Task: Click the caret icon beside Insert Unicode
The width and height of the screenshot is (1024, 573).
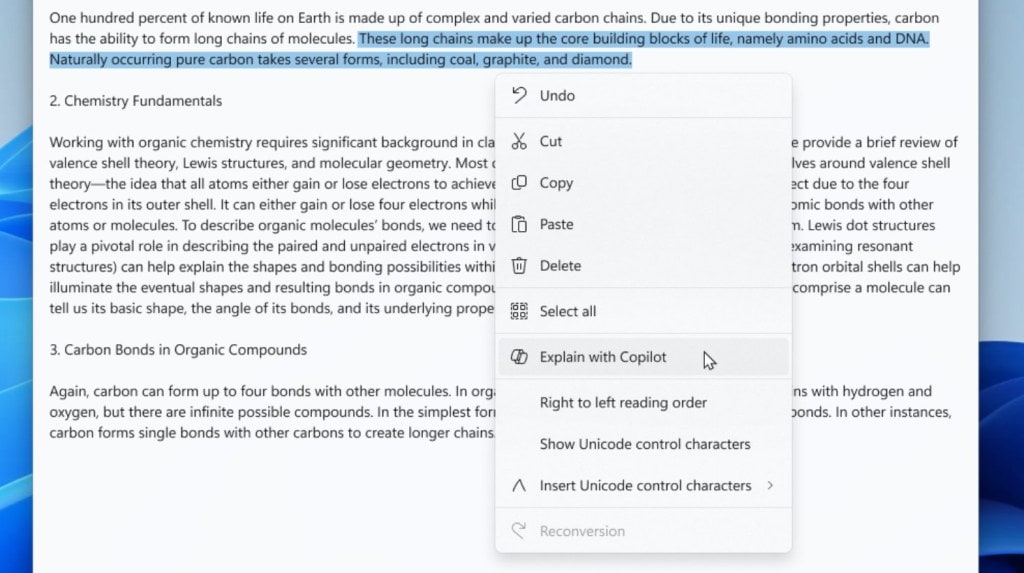Action: pos(518,485)
